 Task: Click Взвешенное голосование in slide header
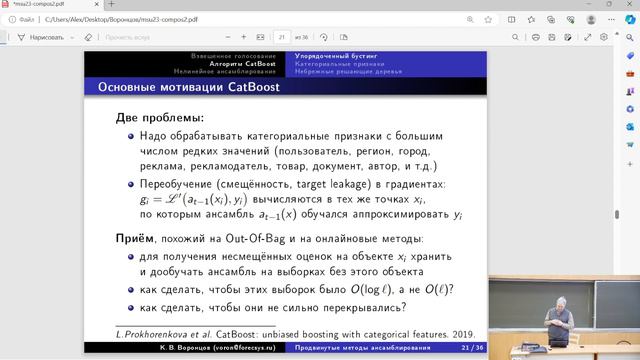coord(233,56)
